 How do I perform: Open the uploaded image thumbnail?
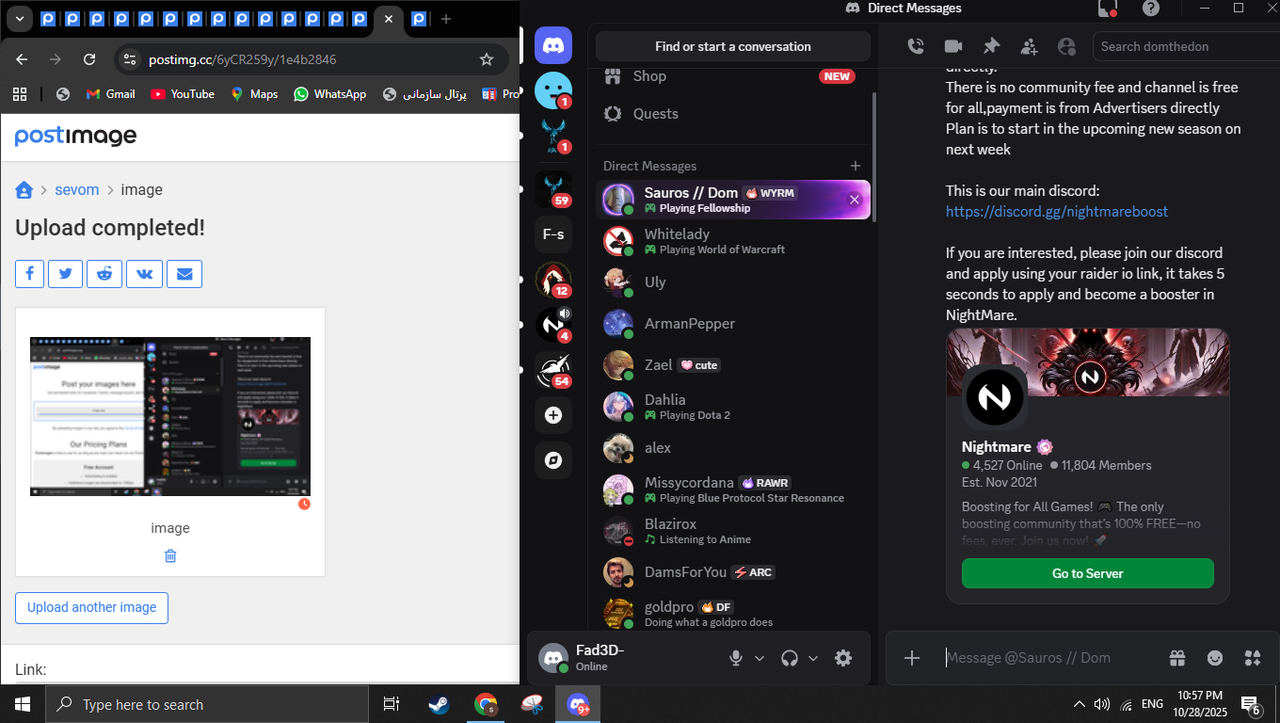[x=170, y=416]
